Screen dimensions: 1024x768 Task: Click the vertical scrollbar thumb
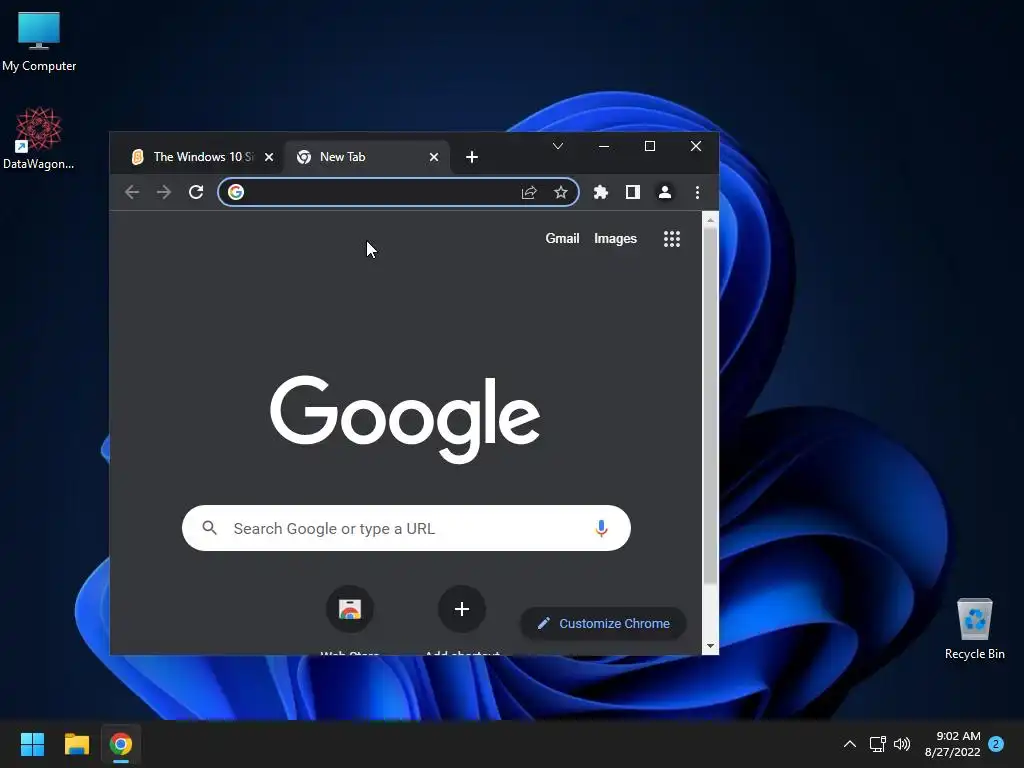coord(710,405)
